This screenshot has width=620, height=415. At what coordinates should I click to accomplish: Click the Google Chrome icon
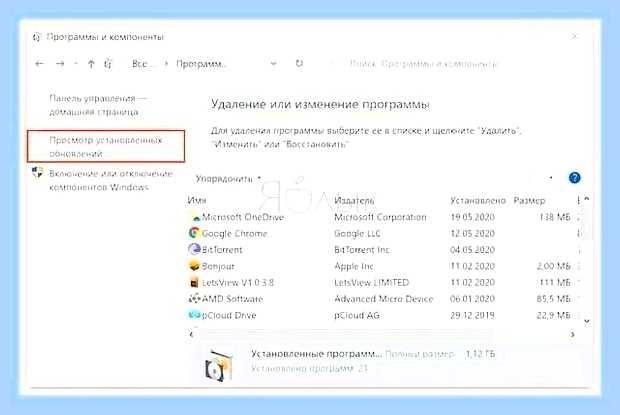click(x=194, y=233)
